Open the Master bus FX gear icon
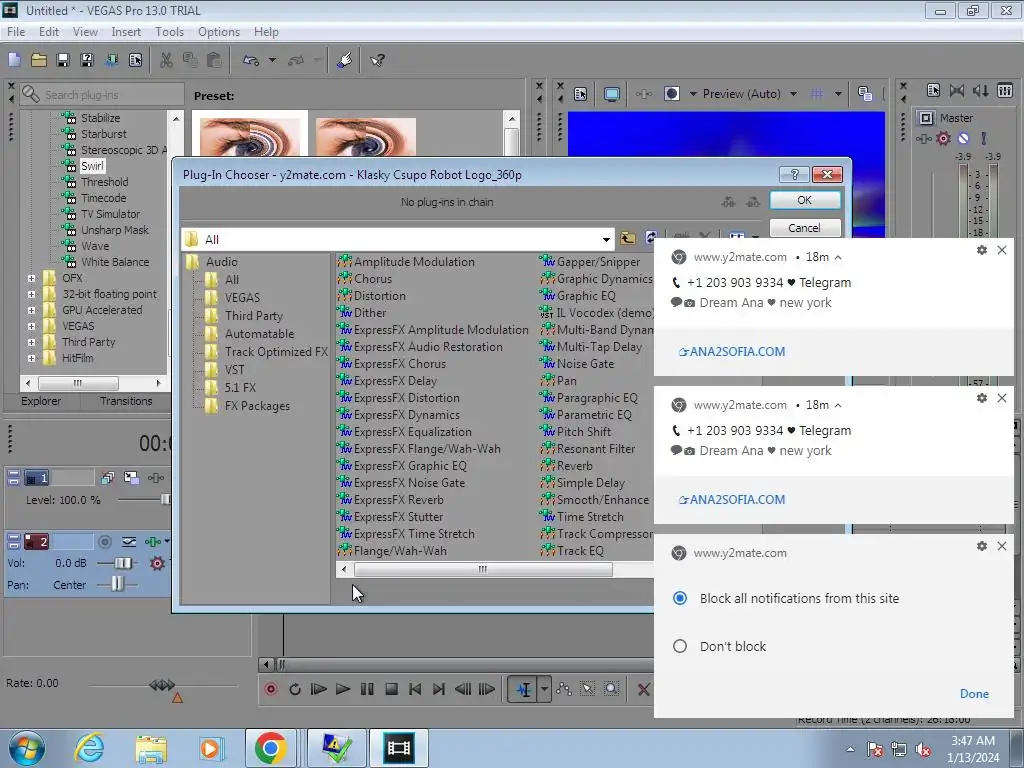This screenshot has height=768, width=1024. pos(943,138)
